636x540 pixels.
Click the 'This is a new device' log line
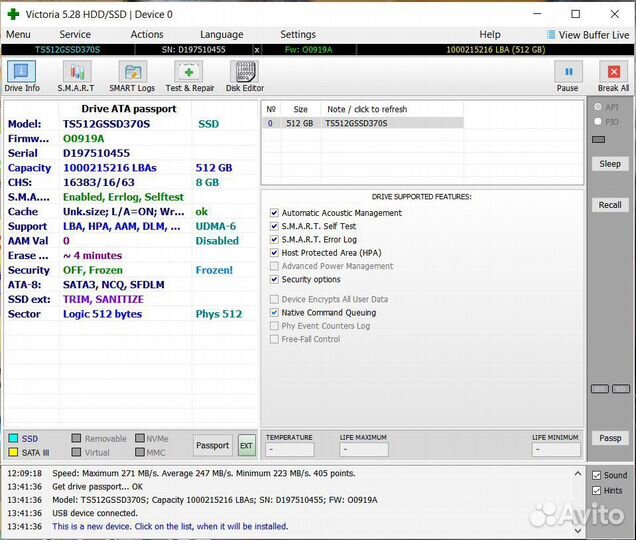170,526
